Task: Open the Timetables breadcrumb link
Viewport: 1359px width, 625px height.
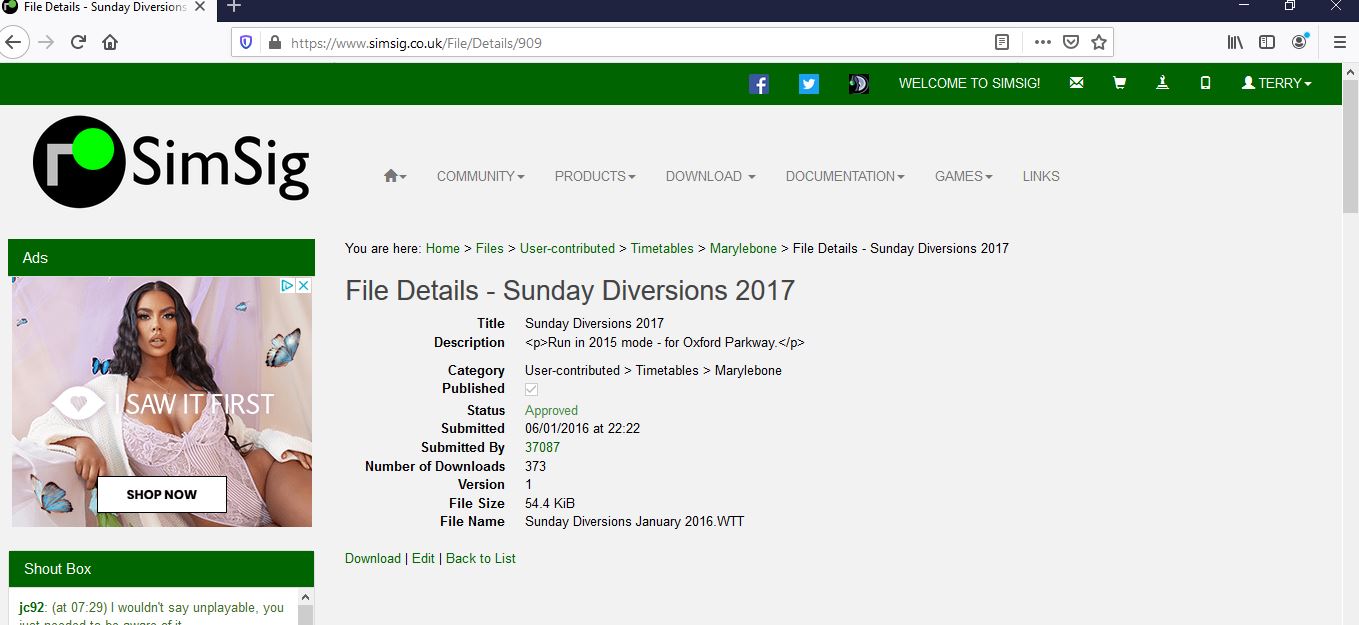Action: 662,248
